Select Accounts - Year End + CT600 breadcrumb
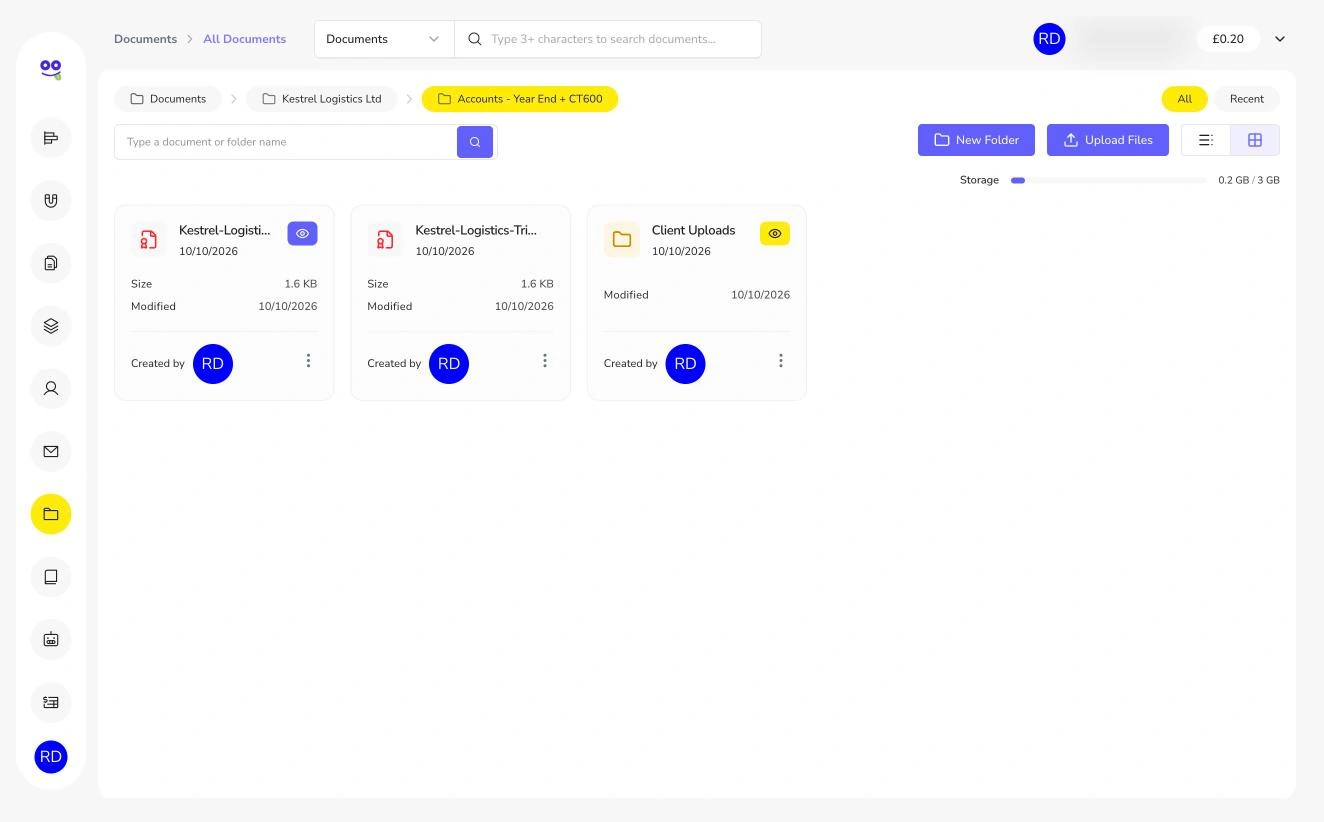The height and width of the screenshot is (822, 1324). point(520,99)
